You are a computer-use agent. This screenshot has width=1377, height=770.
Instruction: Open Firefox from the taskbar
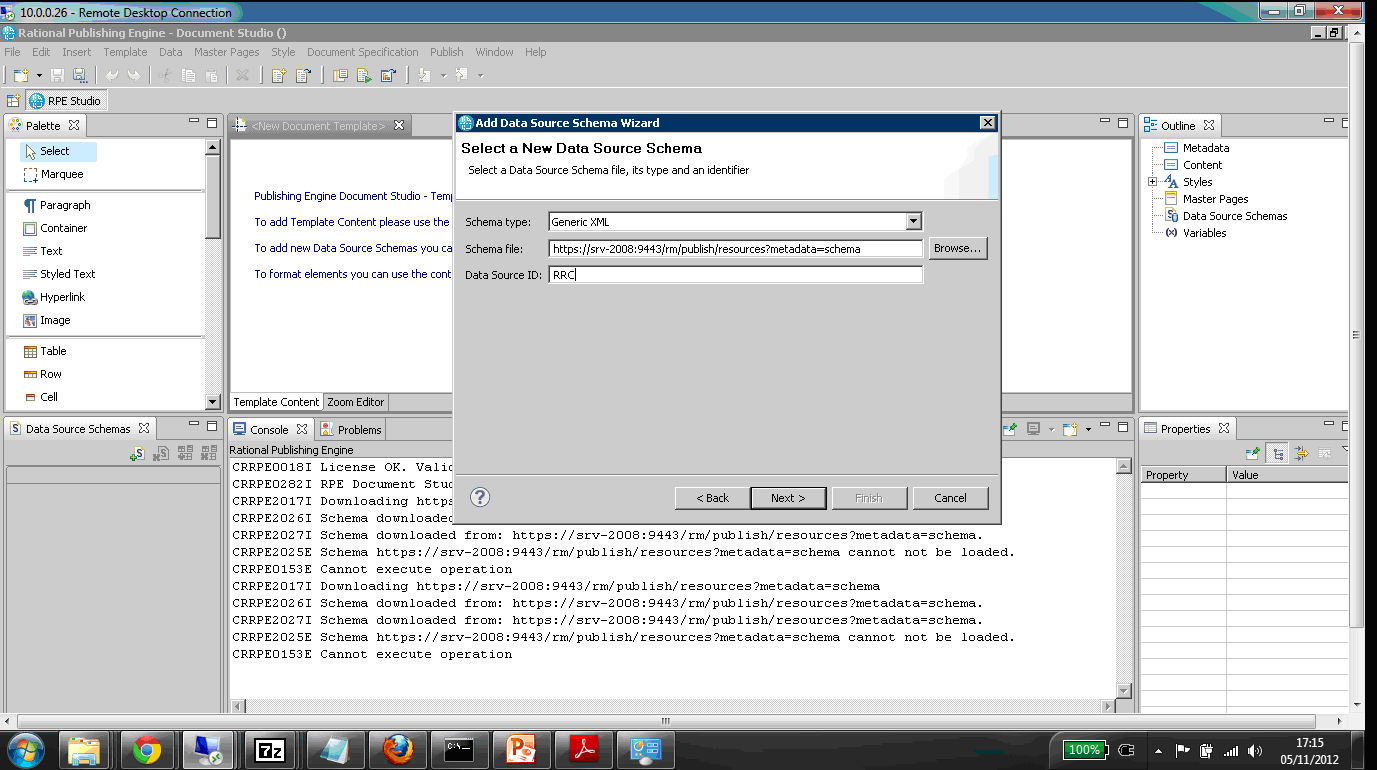(x=396, y=749)
